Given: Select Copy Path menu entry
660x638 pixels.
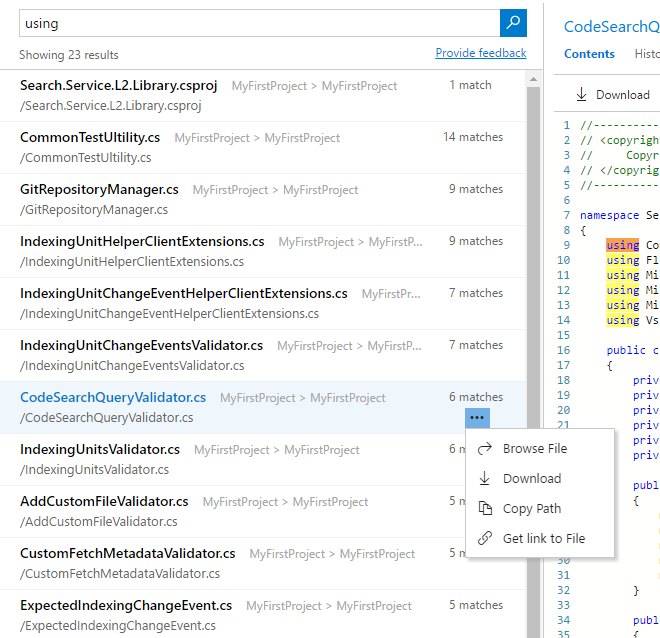Looking at the screenshot, I should pos(540,508).
